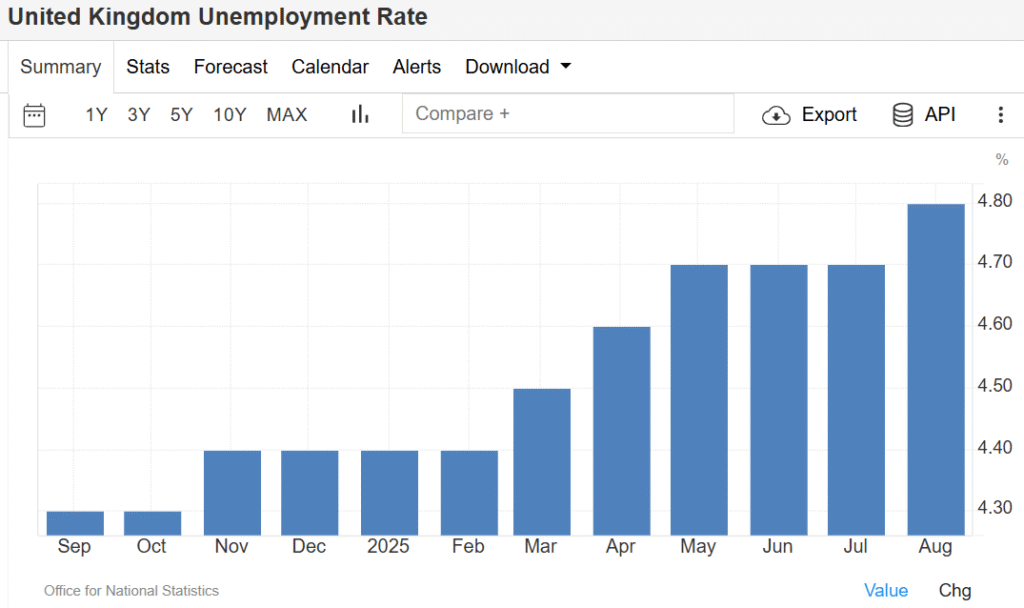Select the Value display option
The height and width of the screenshot is (608, 1024).
tap(886, 591)
